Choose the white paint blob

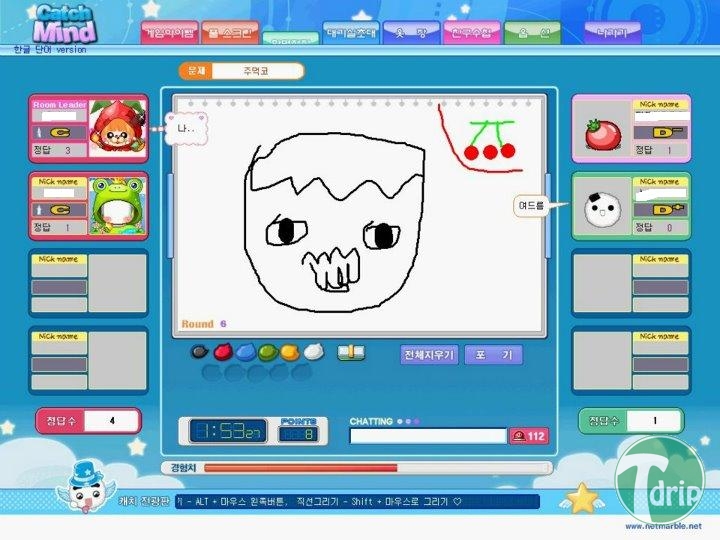[x=313, y=352]
